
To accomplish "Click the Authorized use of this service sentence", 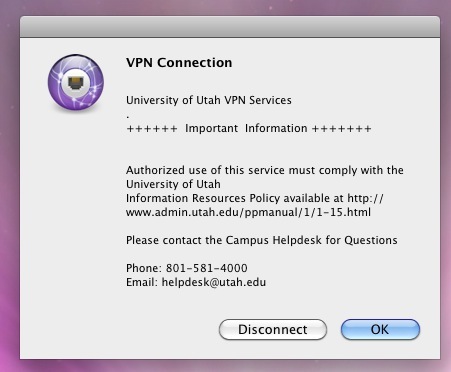I will coord(265,170).
